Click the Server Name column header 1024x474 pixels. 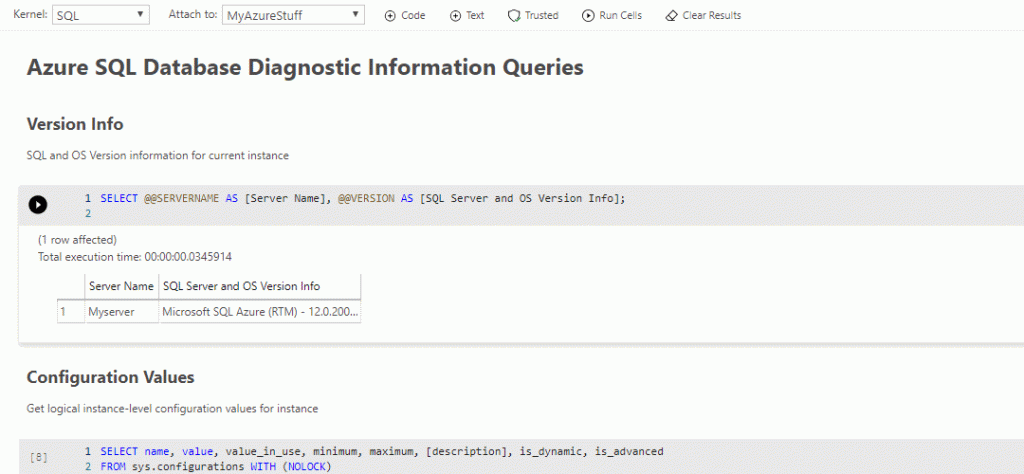(x=120, y=286)
